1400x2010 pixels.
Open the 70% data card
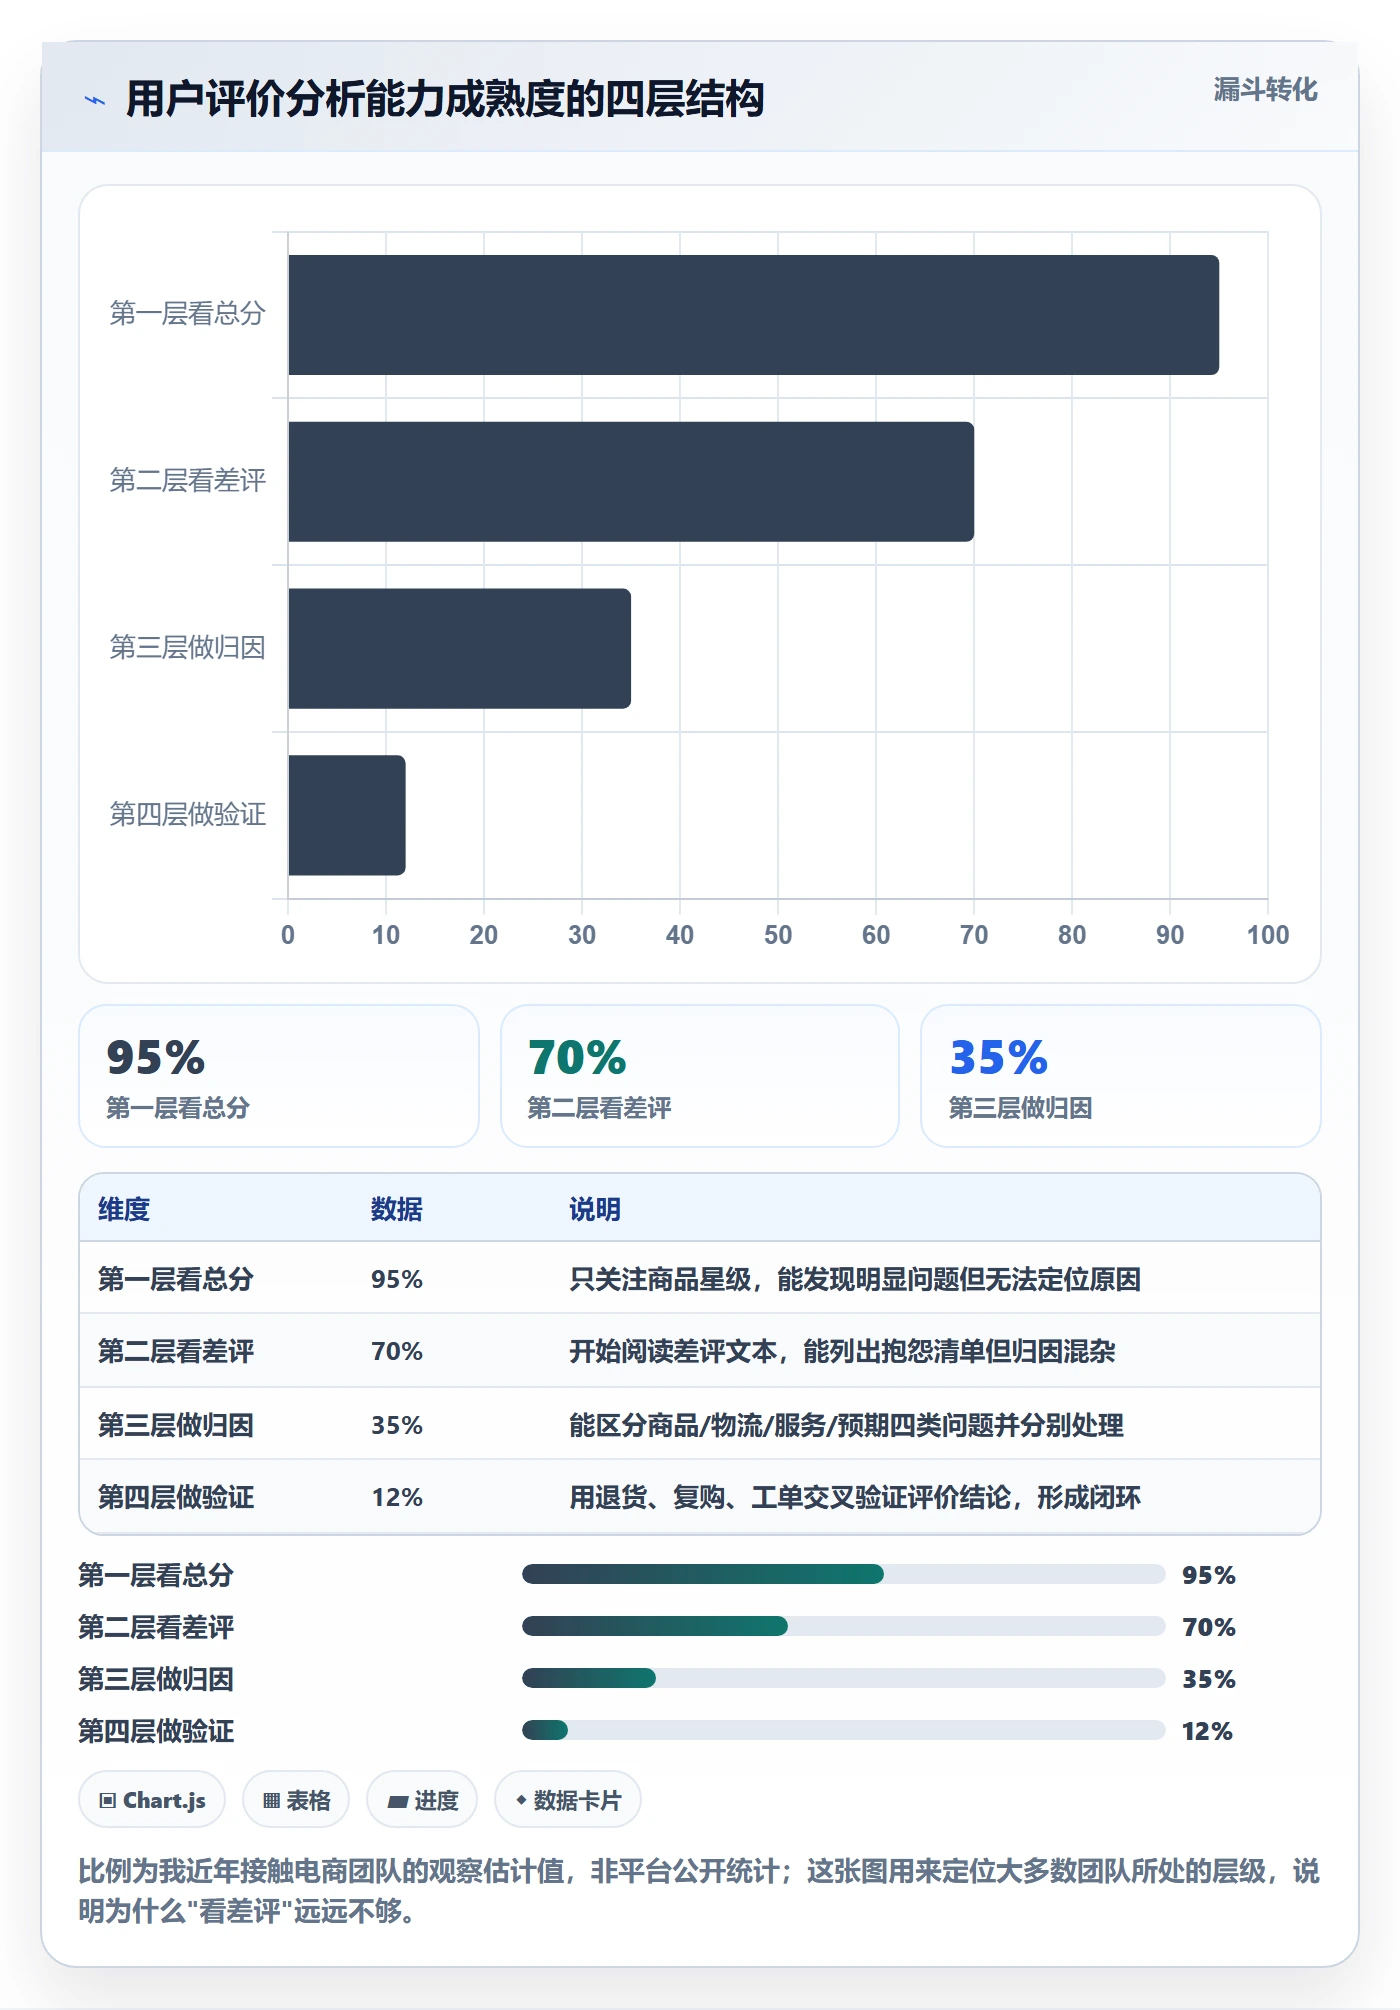[700, 1076]
